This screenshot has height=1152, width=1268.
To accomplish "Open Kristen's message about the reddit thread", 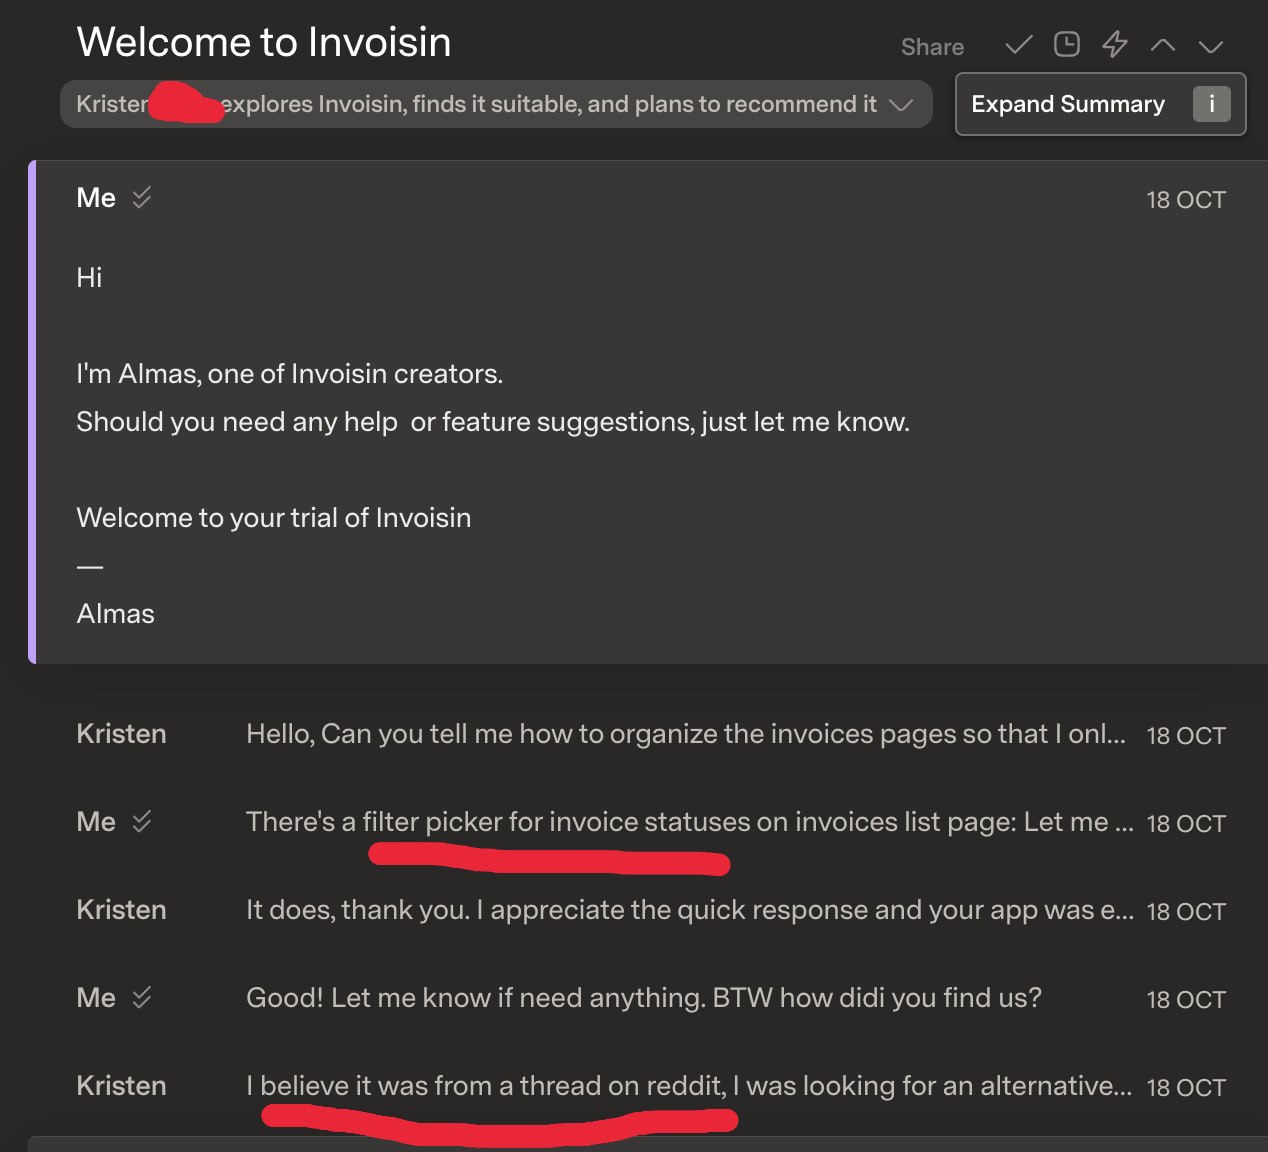I will (x=651, y=1086).
